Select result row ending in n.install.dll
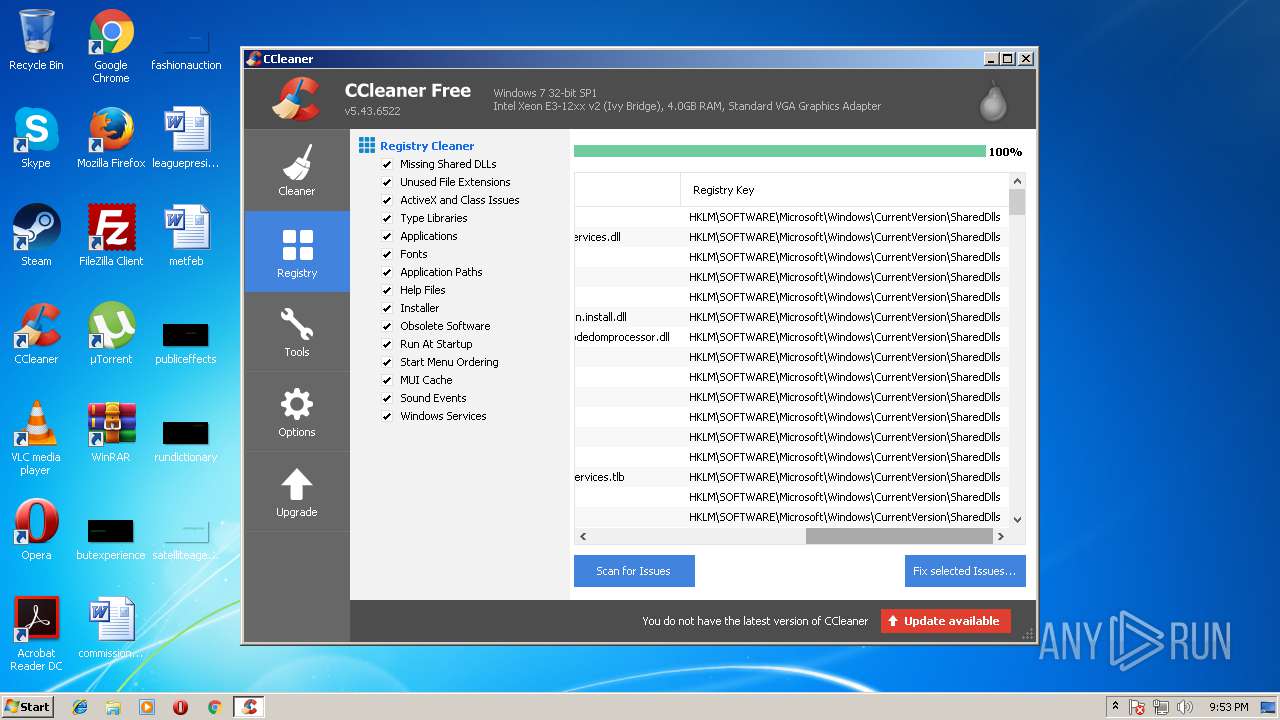 click(792, 317)
